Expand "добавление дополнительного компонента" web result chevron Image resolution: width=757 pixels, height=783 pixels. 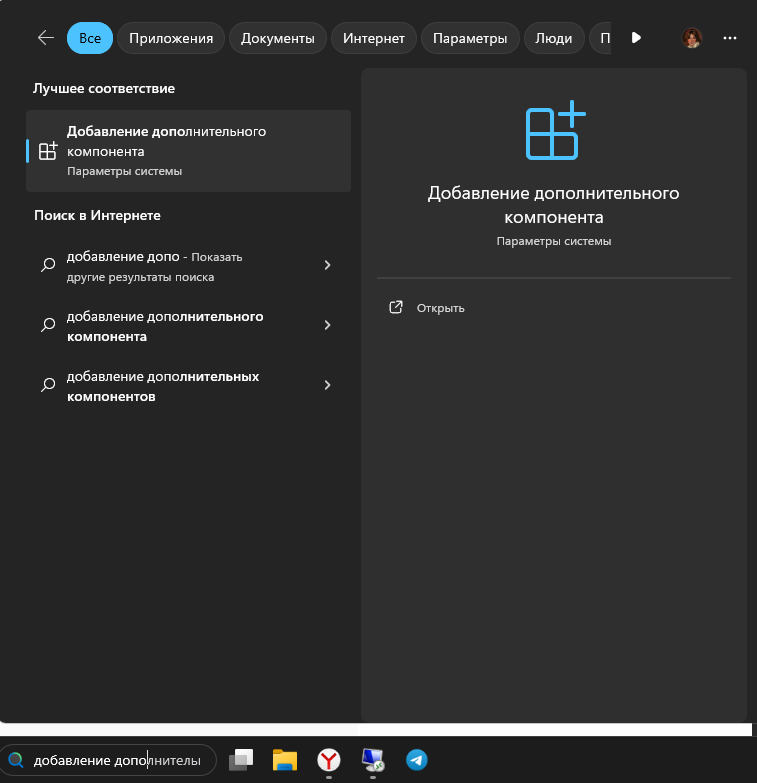coord(328,325)
